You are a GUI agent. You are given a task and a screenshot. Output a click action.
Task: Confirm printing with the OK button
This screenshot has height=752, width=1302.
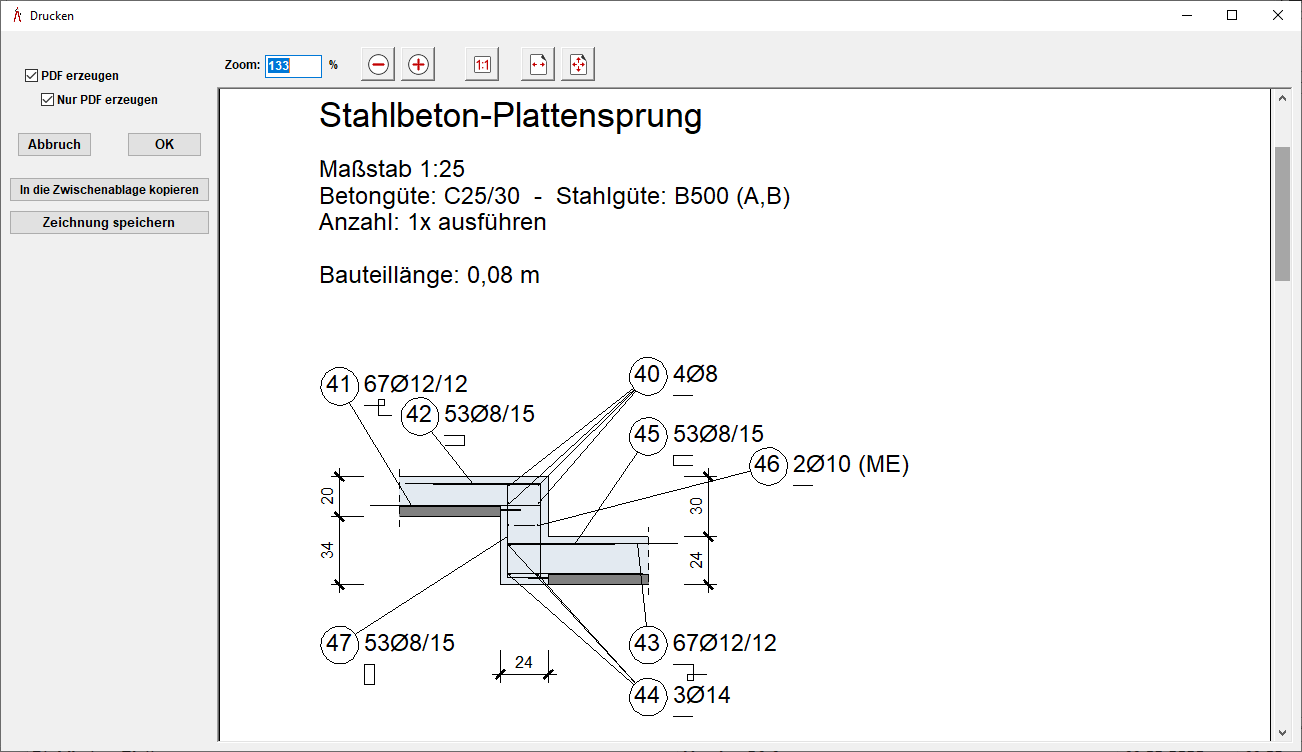coord(164,145)
